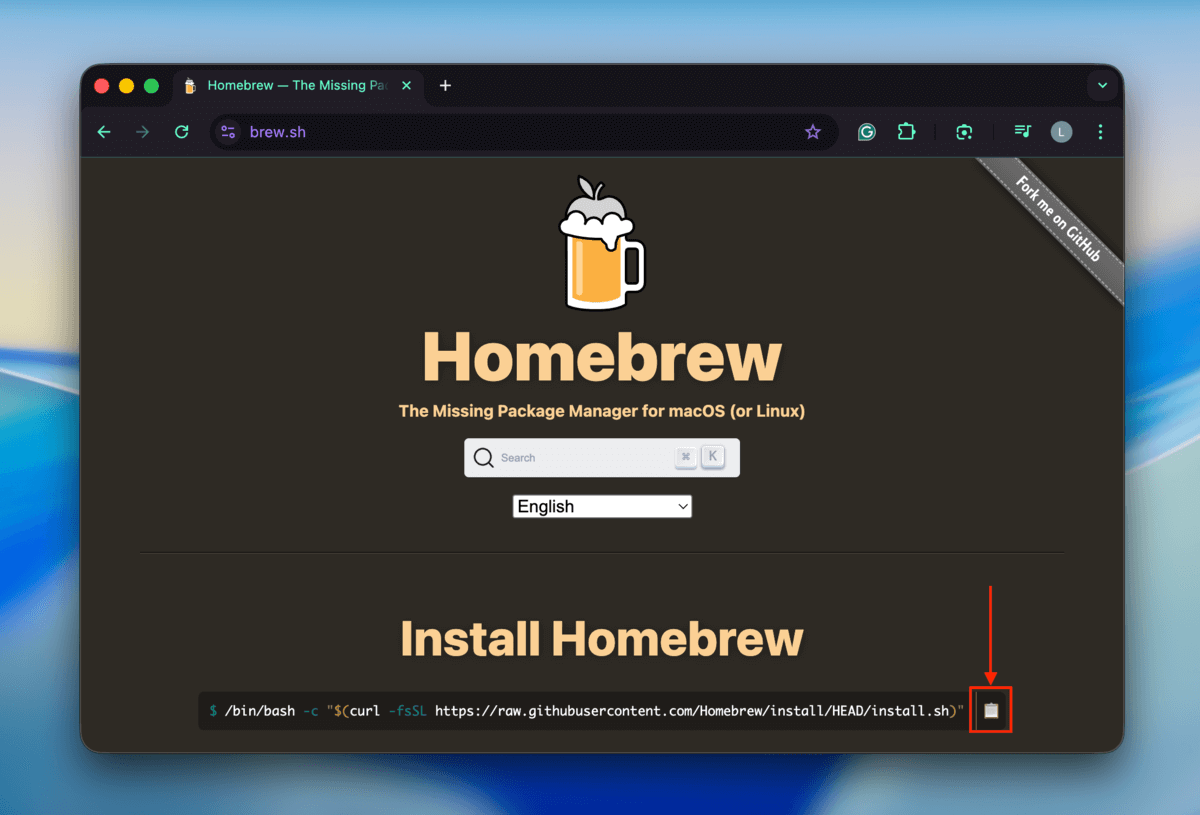The width and height of the screenshot is (1200, 815).
Task: Click the profile avatar marked L
Action: [x=1061, y=131]
